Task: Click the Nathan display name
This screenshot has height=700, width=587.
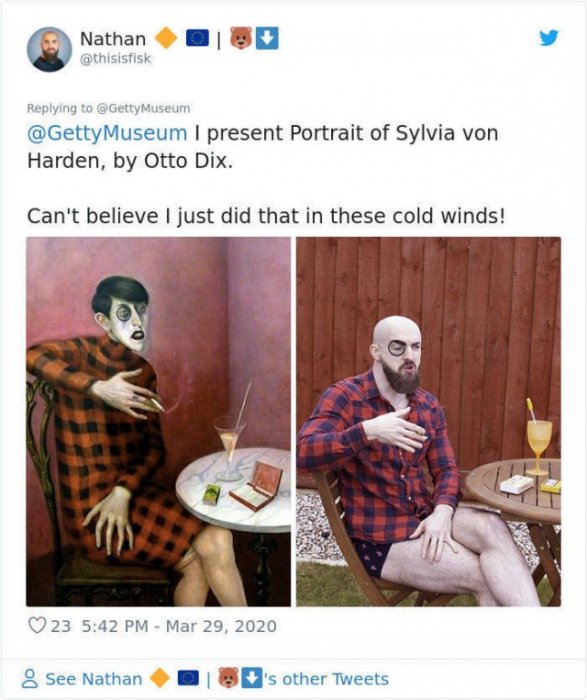Action: click(x=113, y=39)
